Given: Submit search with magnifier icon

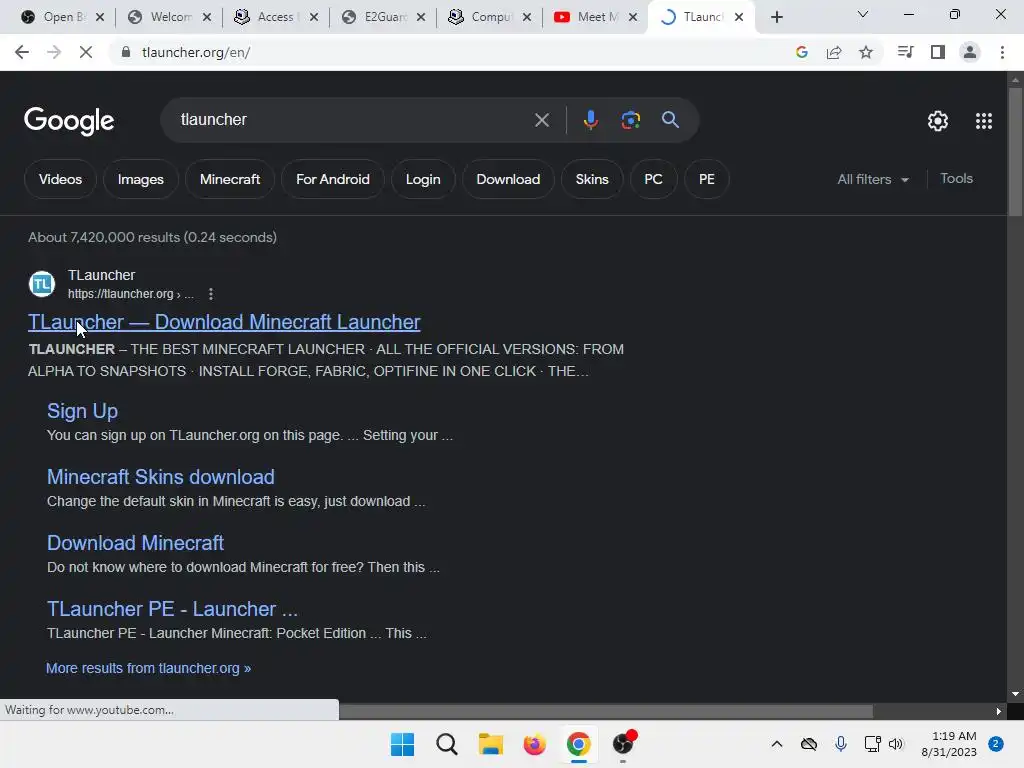Looking at the screenshot, I should (670, 120).
